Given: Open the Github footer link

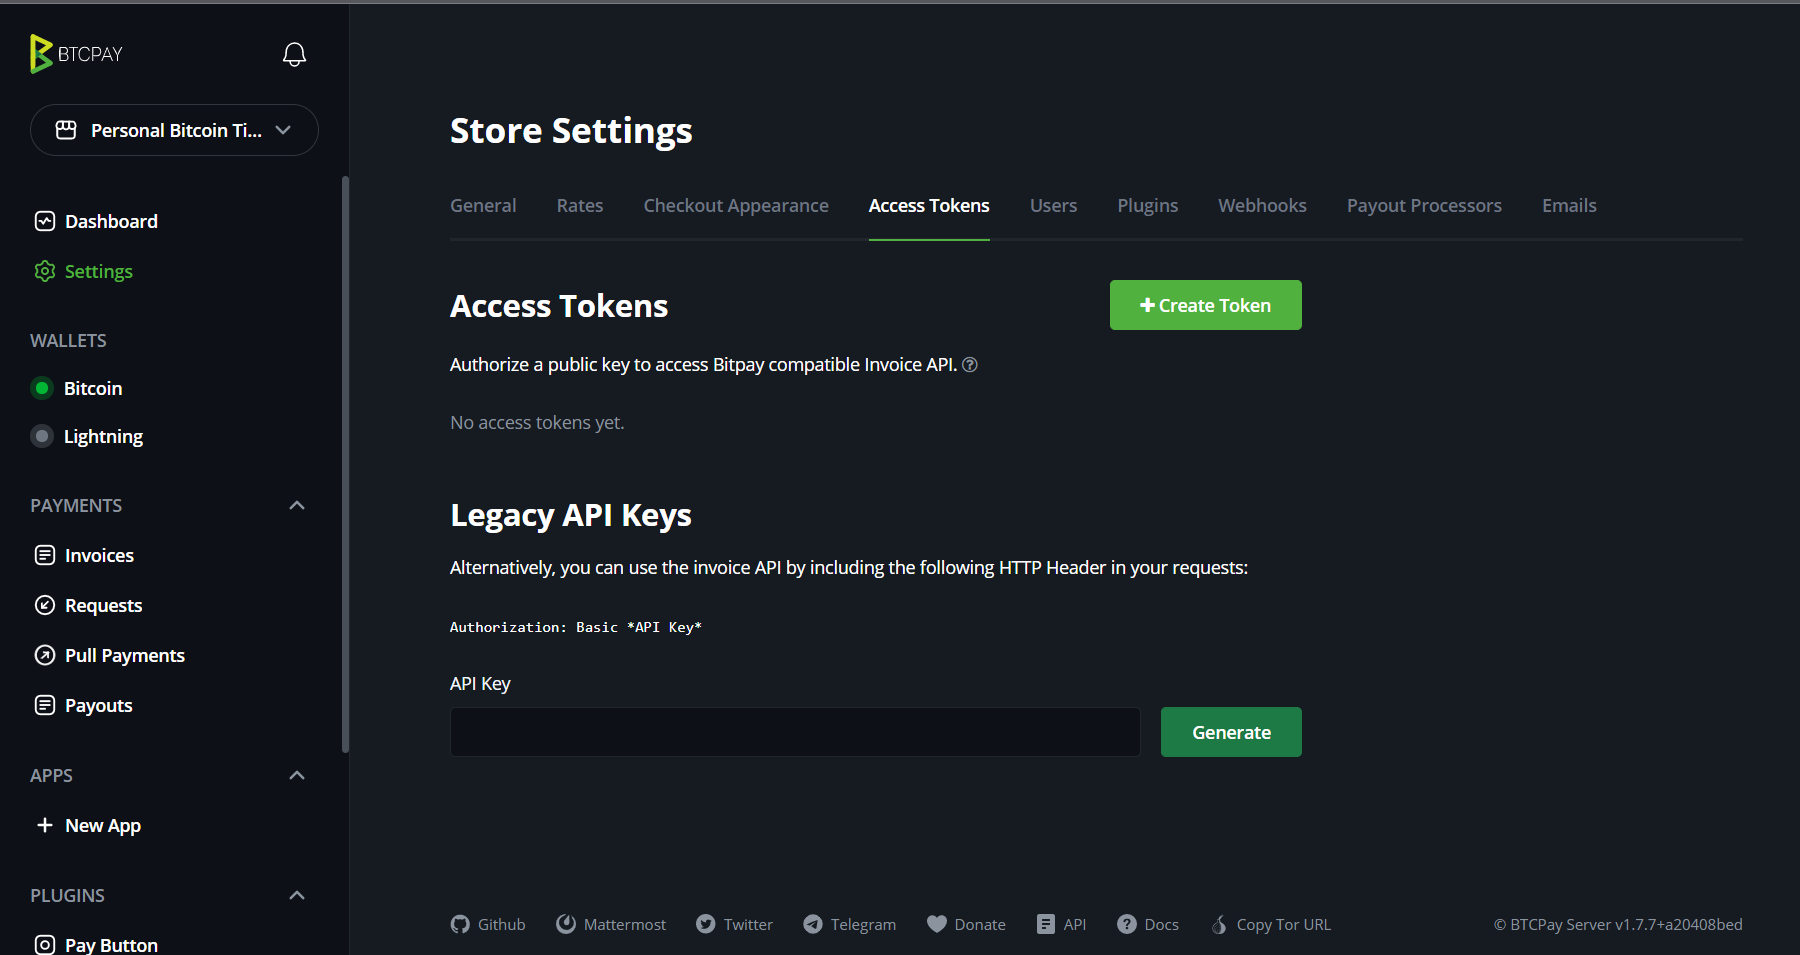Looking at the screenshot, I should 488,924.
